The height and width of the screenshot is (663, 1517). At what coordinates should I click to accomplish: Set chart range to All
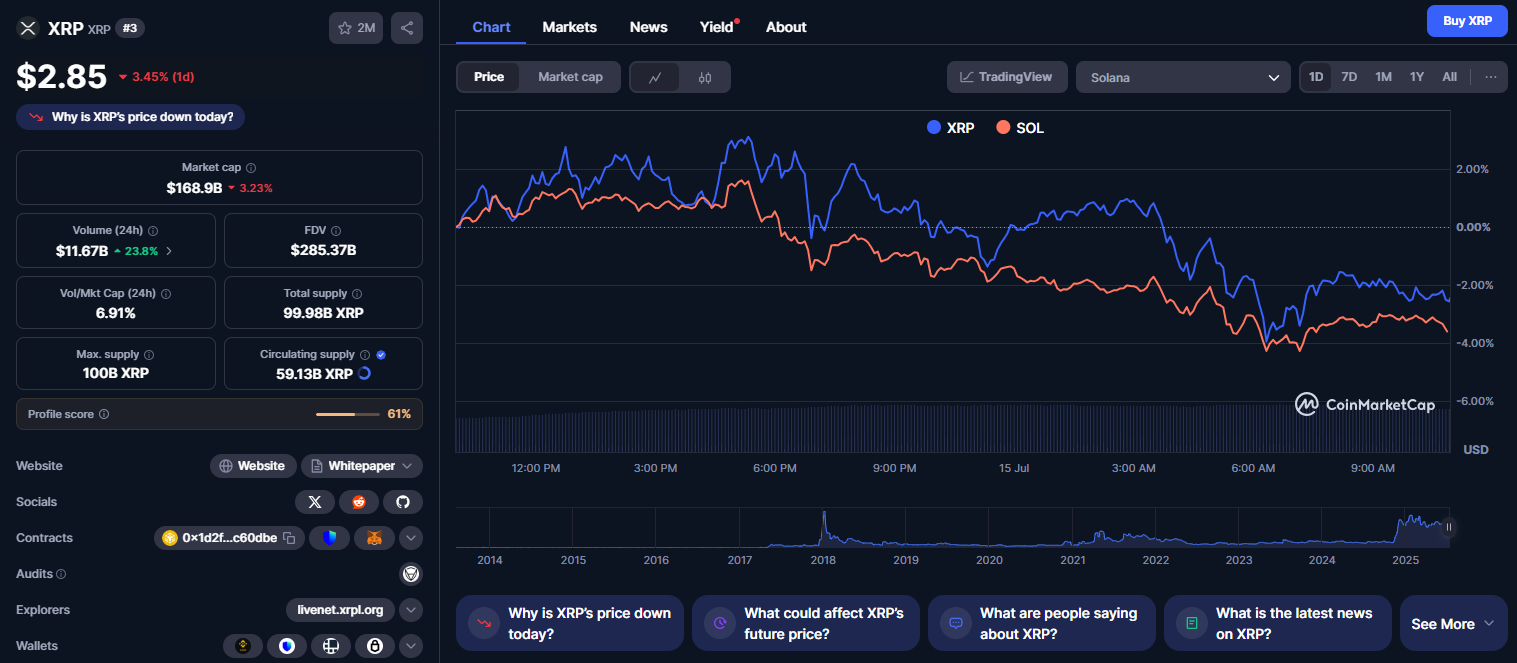1450,77
